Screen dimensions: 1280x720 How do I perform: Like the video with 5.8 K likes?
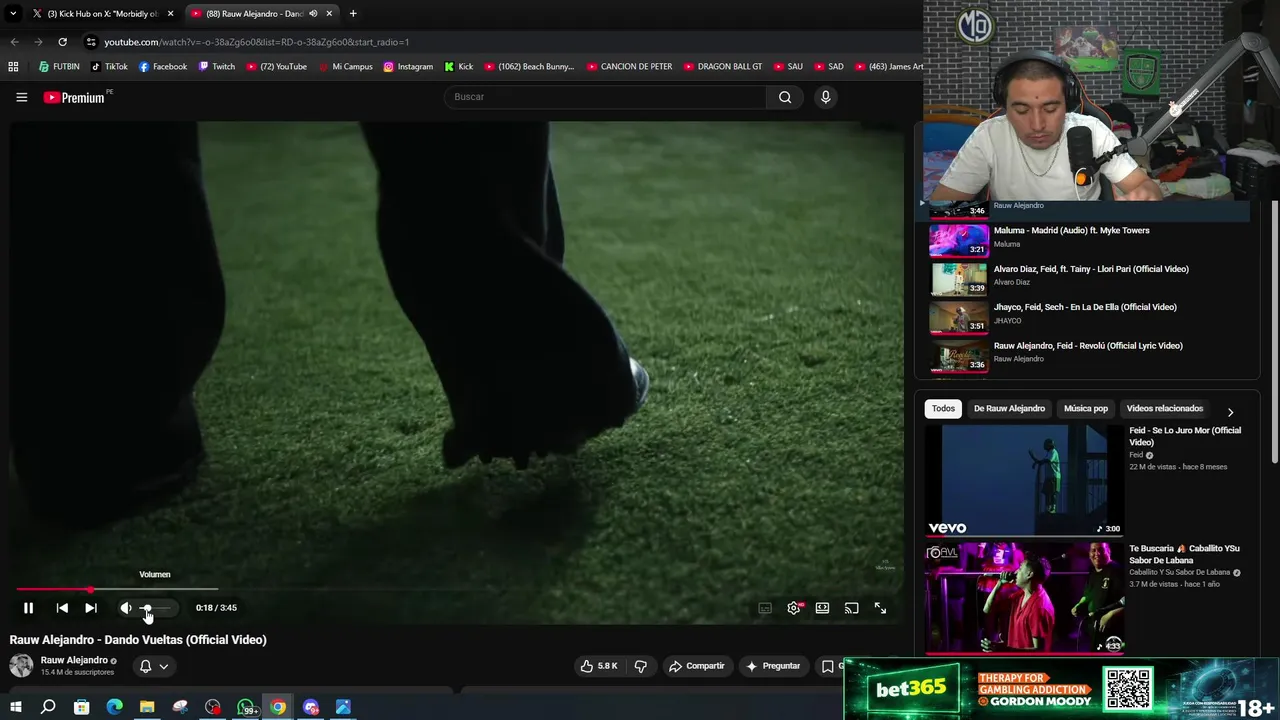point(599,666)
